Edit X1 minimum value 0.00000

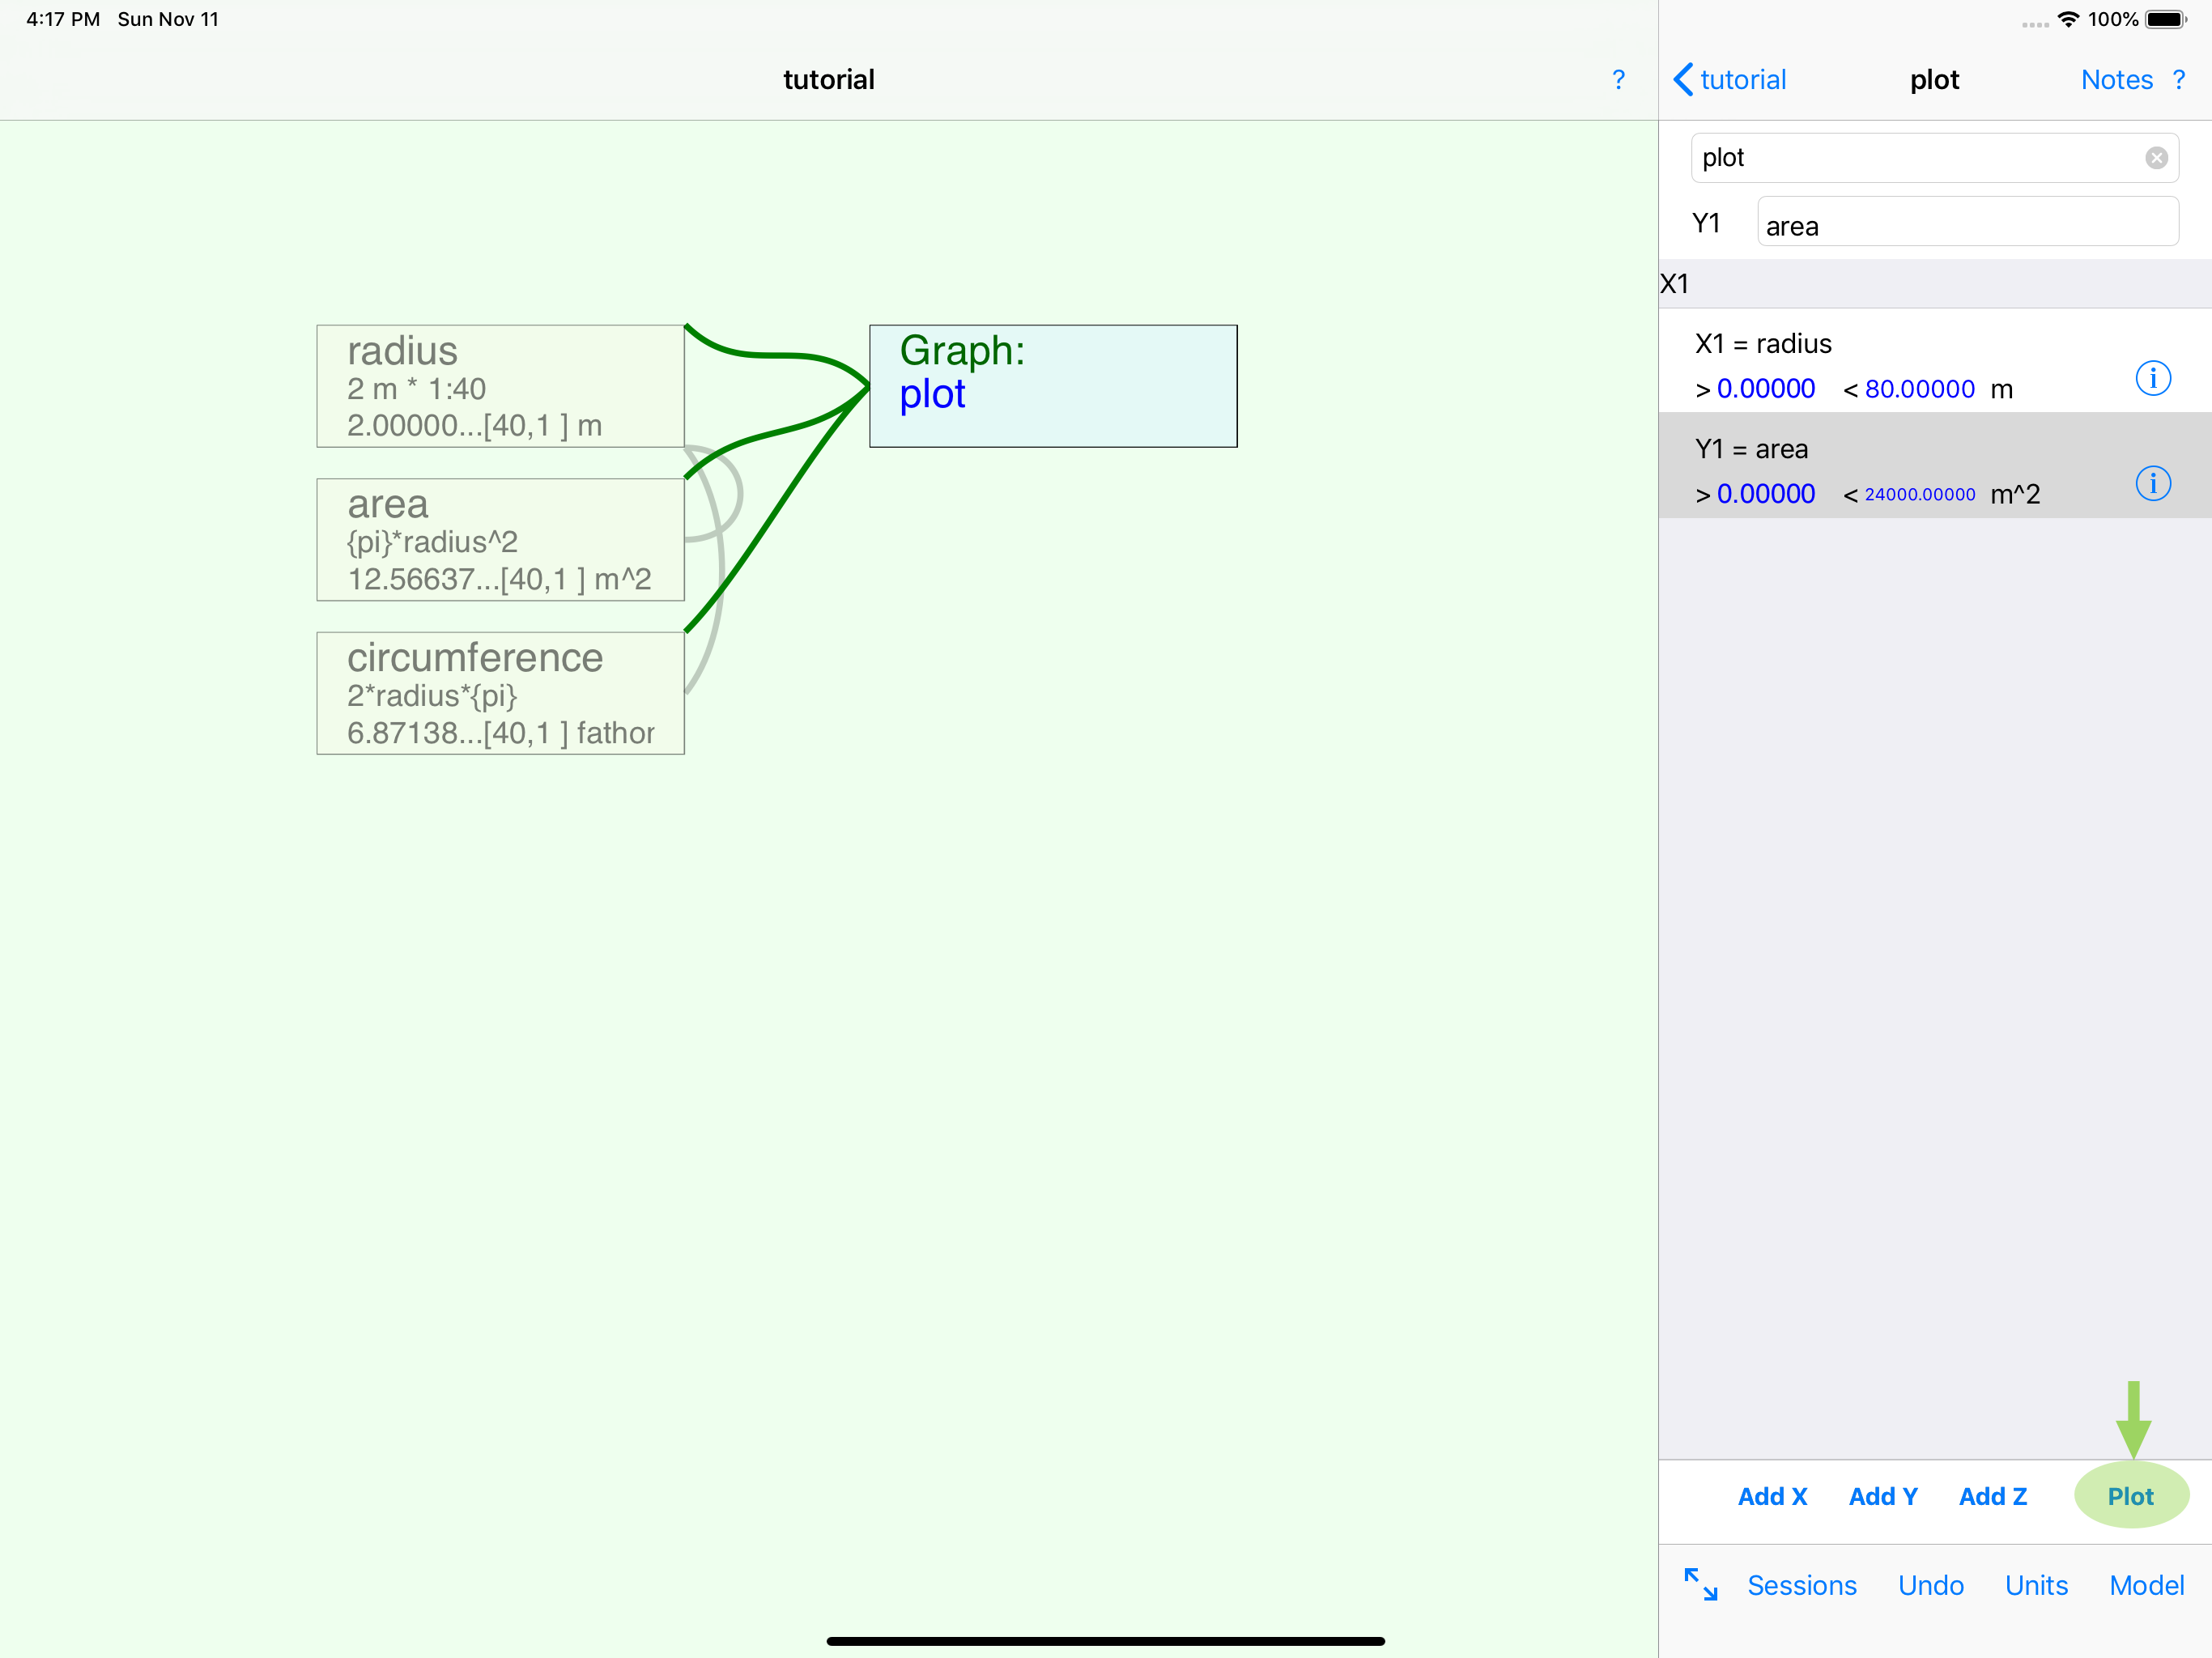(x=1765, y=389)
